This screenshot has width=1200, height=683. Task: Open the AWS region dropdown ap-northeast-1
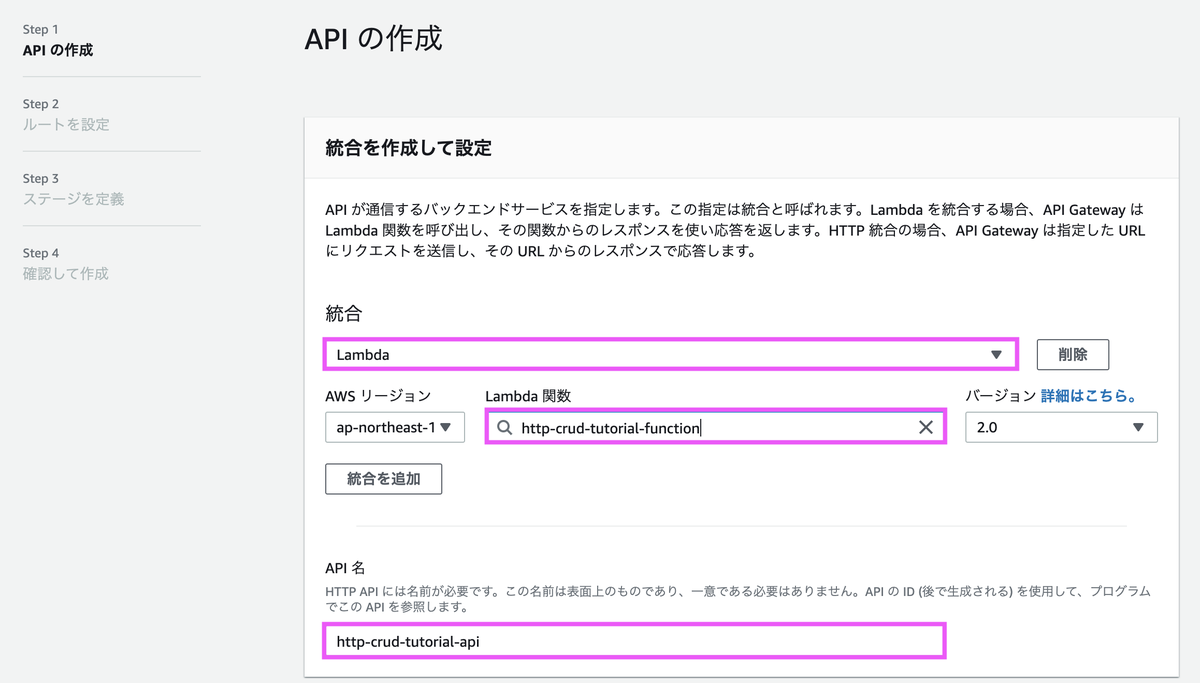[x=395, y=427]
